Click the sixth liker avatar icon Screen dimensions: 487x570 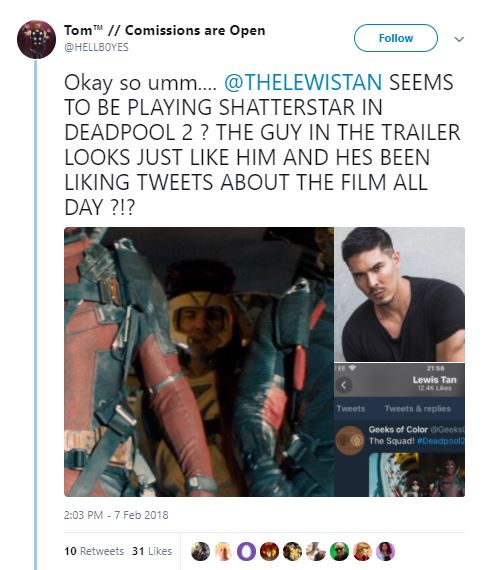[316, 551]
